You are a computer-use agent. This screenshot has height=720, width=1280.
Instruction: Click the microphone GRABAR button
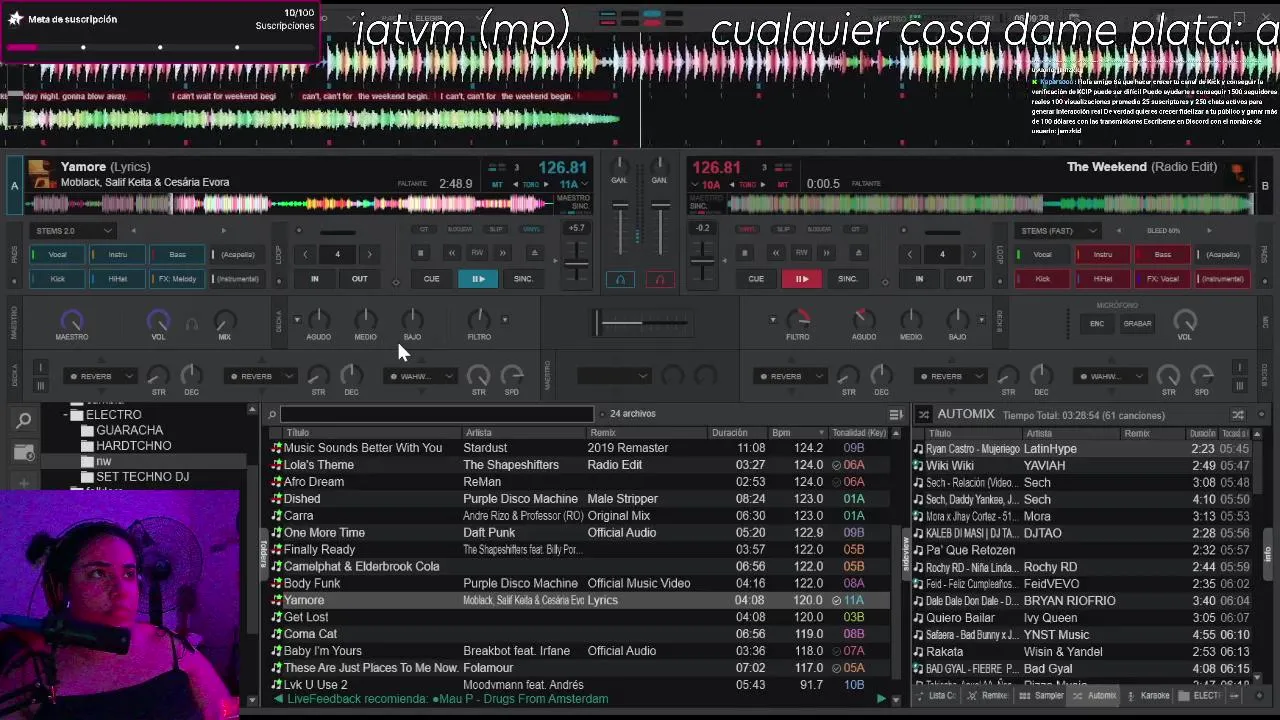tap(1137, 323)
